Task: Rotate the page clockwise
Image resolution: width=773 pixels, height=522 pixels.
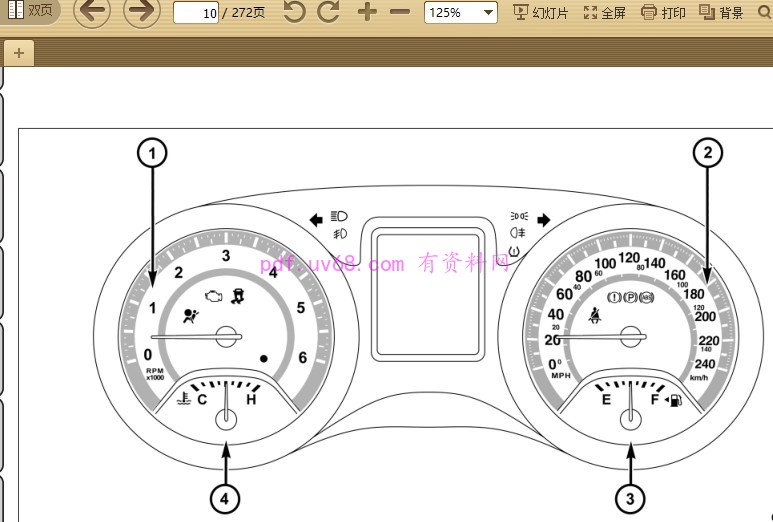Action: click(328, 13)
